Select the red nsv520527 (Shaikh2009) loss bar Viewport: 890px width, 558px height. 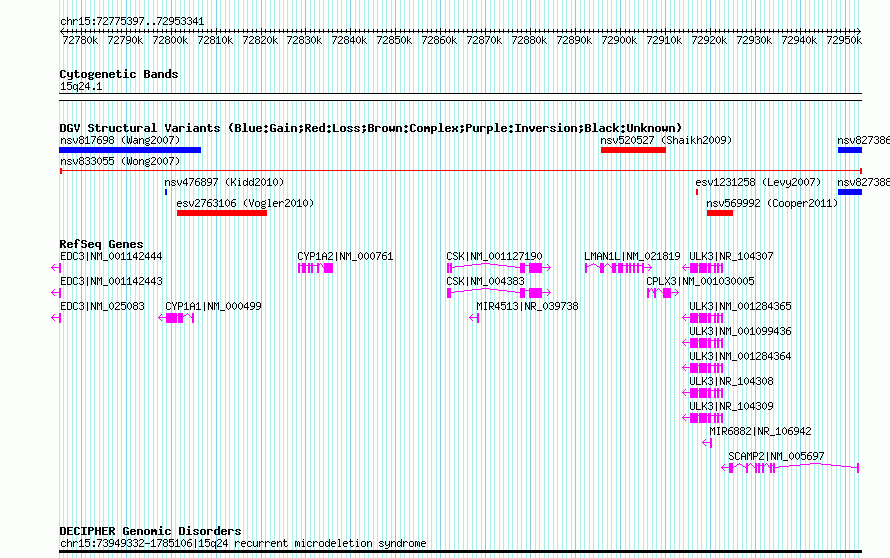633,150
